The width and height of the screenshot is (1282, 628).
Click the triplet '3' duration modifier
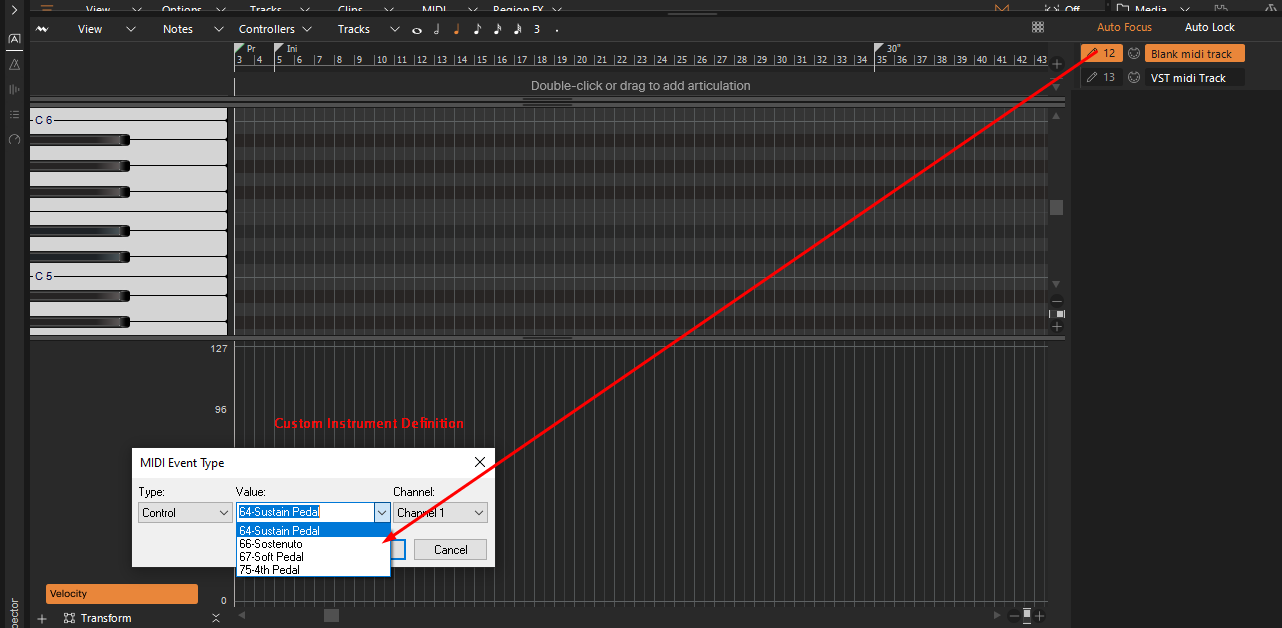(x=537, y=29)
